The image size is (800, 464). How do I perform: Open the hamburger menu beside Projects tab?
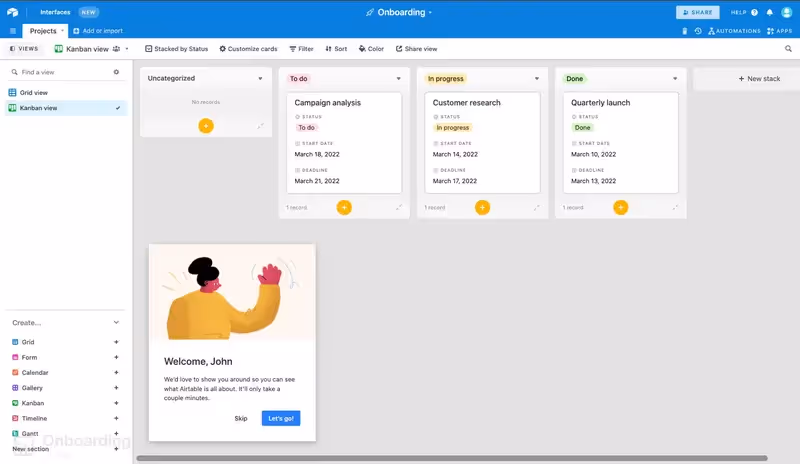tap(13, 31)
